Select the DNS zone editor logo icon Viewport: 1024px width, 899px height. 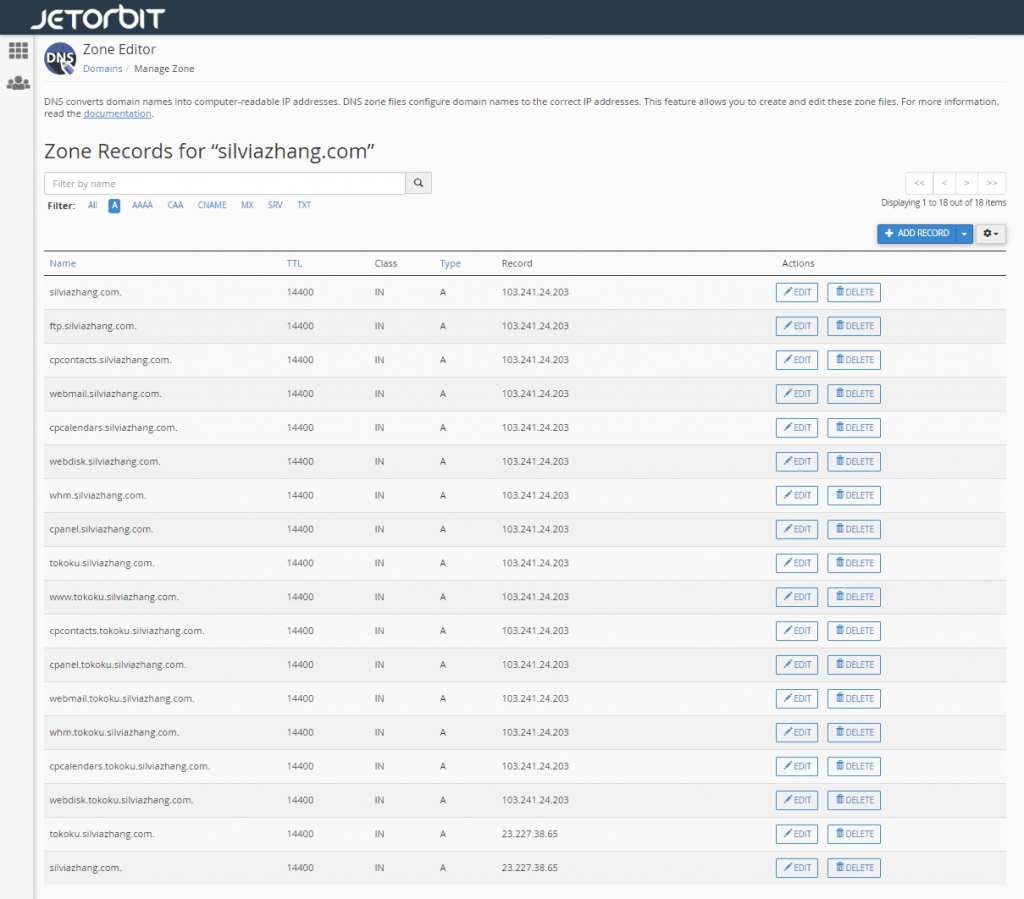(x=59, y=59)
